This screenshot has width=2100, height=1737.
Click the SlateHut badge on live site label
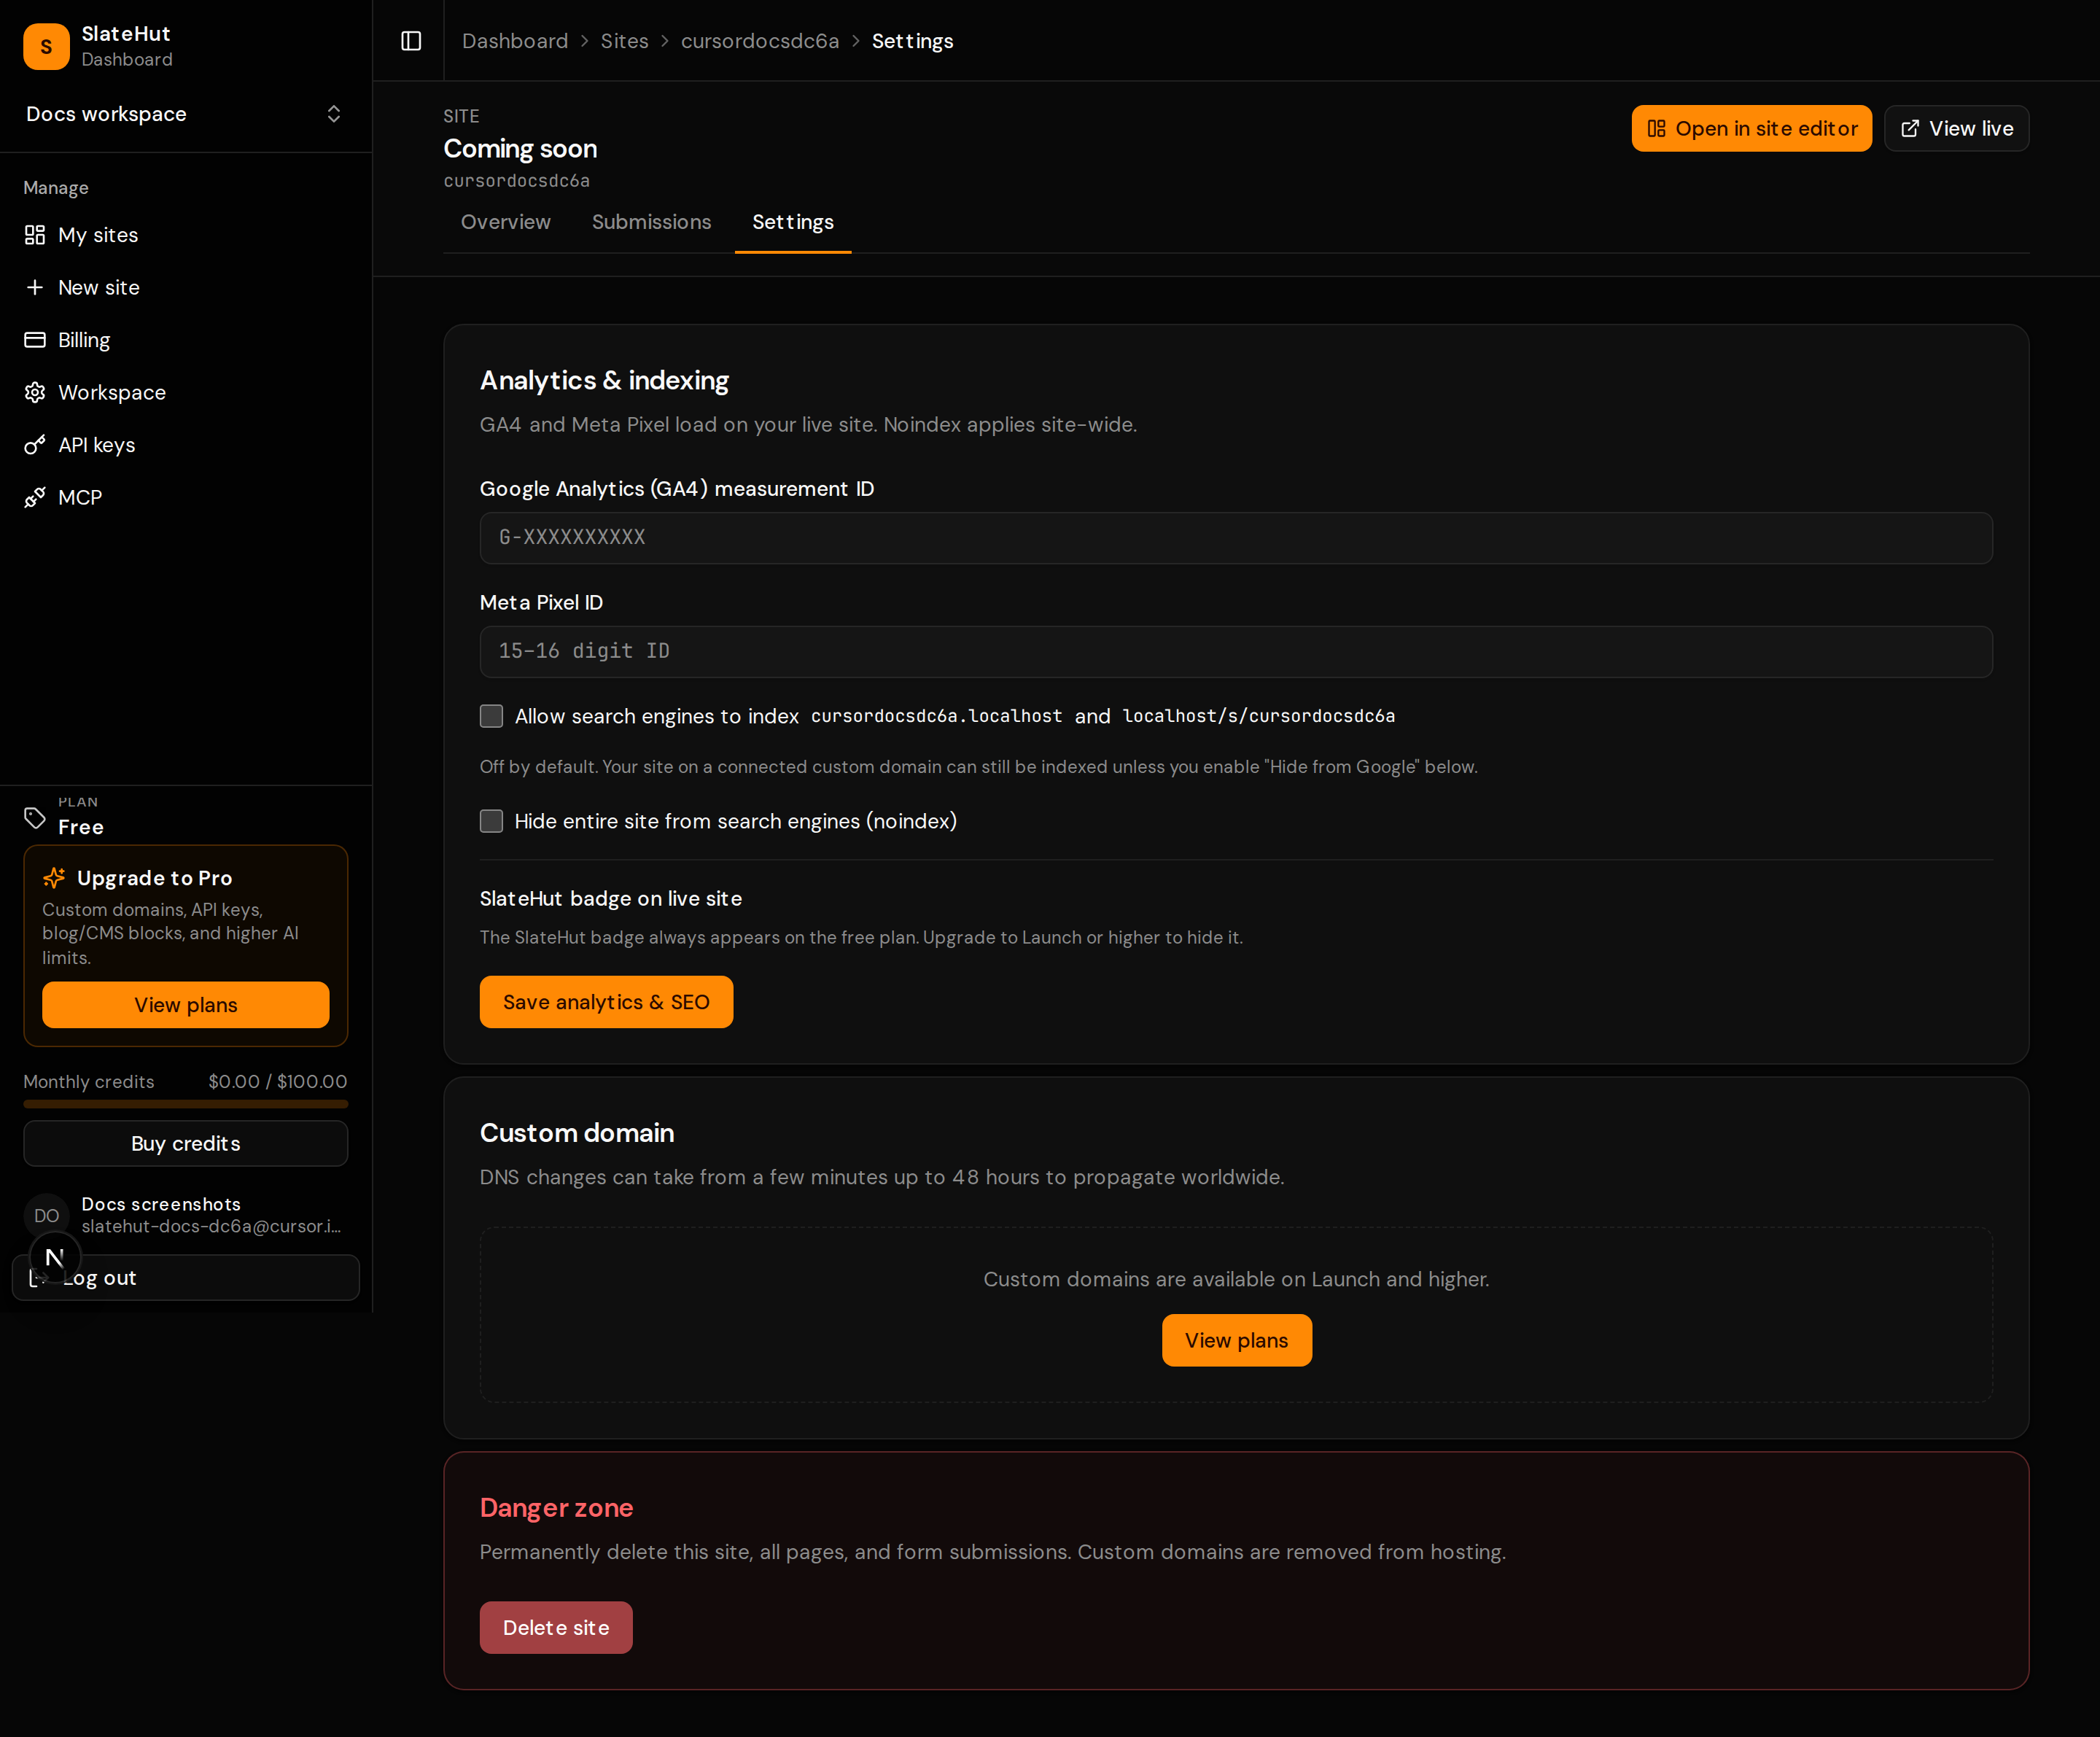point(611,899)
